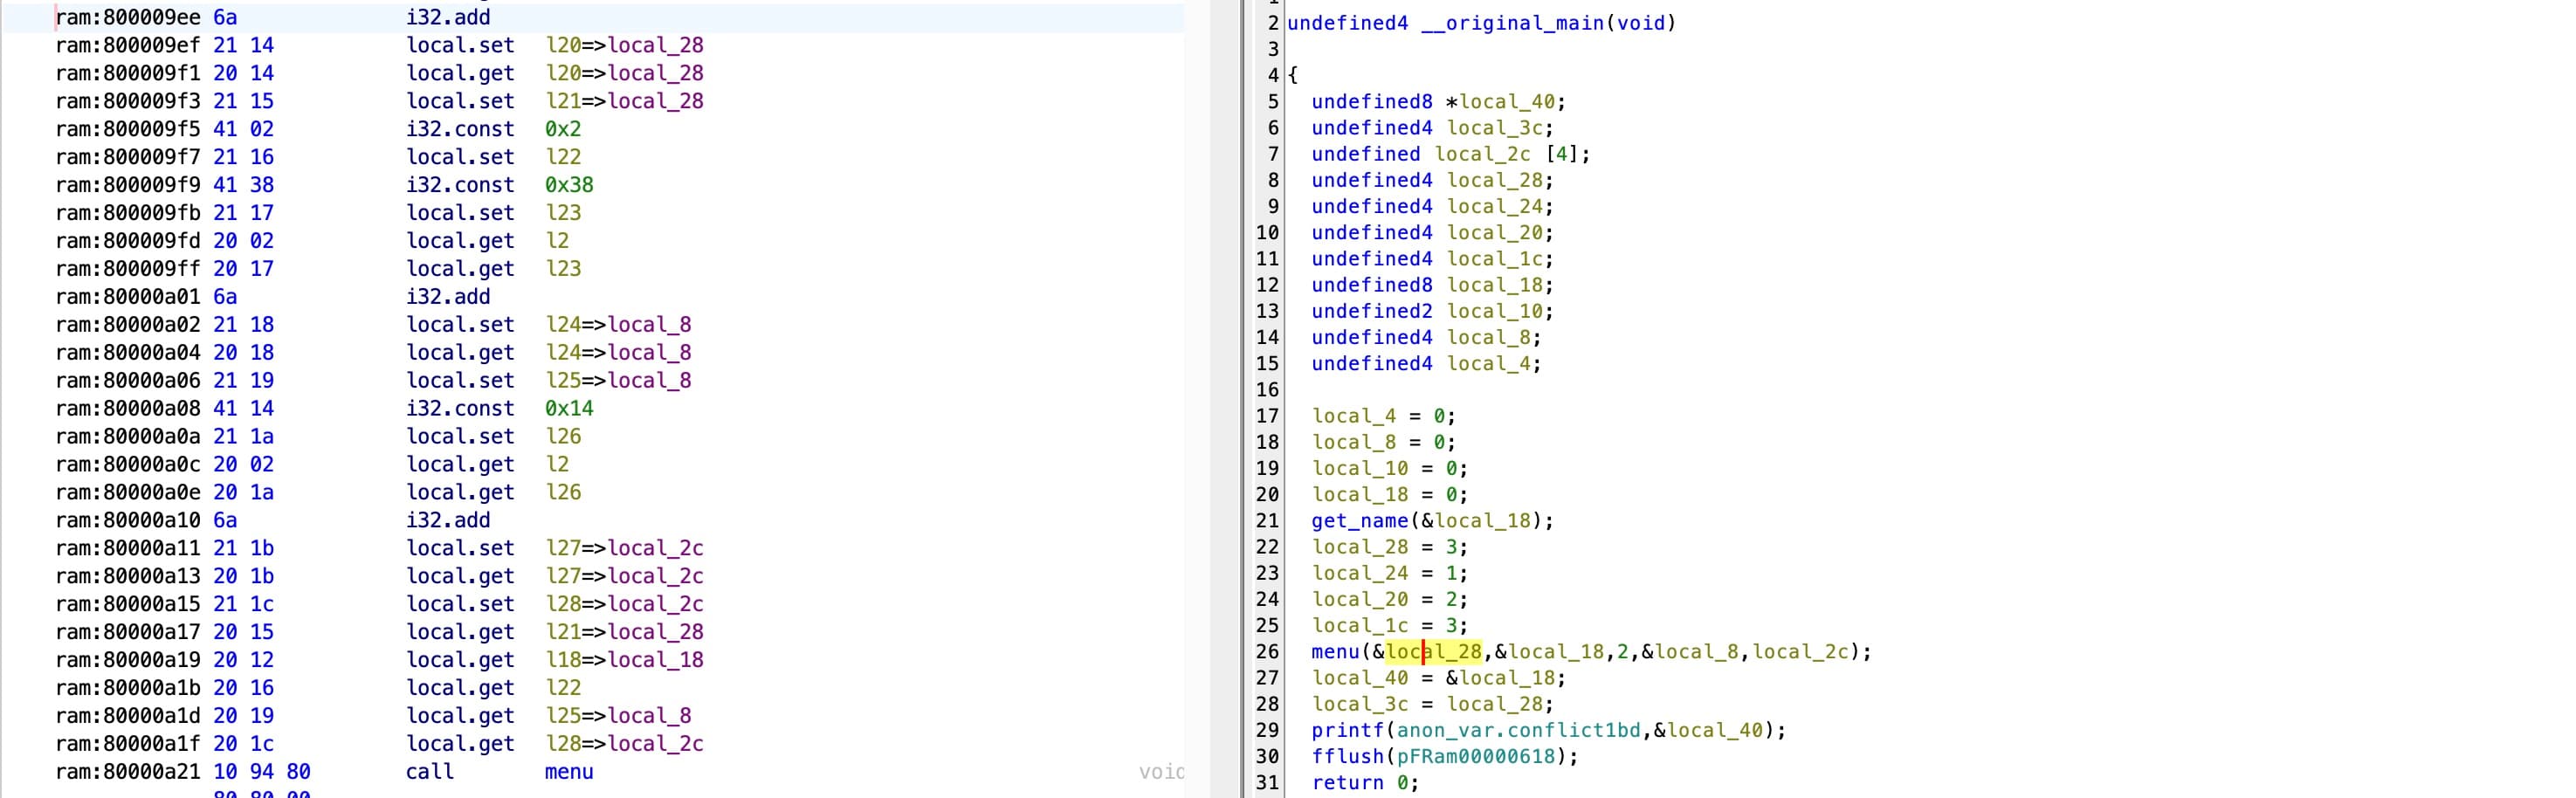Viewport: 2576px width, 798px height.
Task: Select the 0x14 constant operand
Action: (x=568, y=408)
